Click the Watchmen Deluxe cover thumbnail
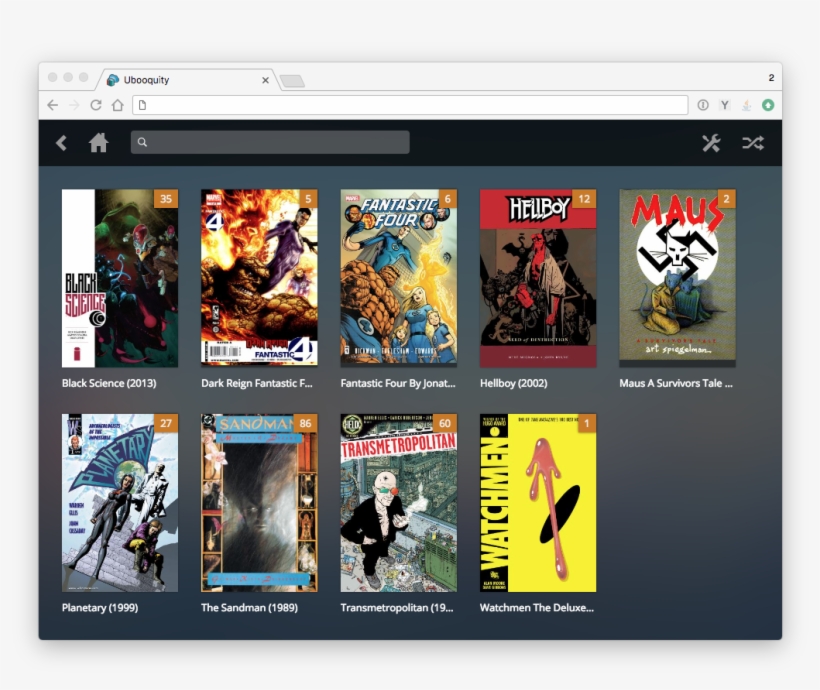The height and width of the screenshot is (690, 820). pos(537,502)
